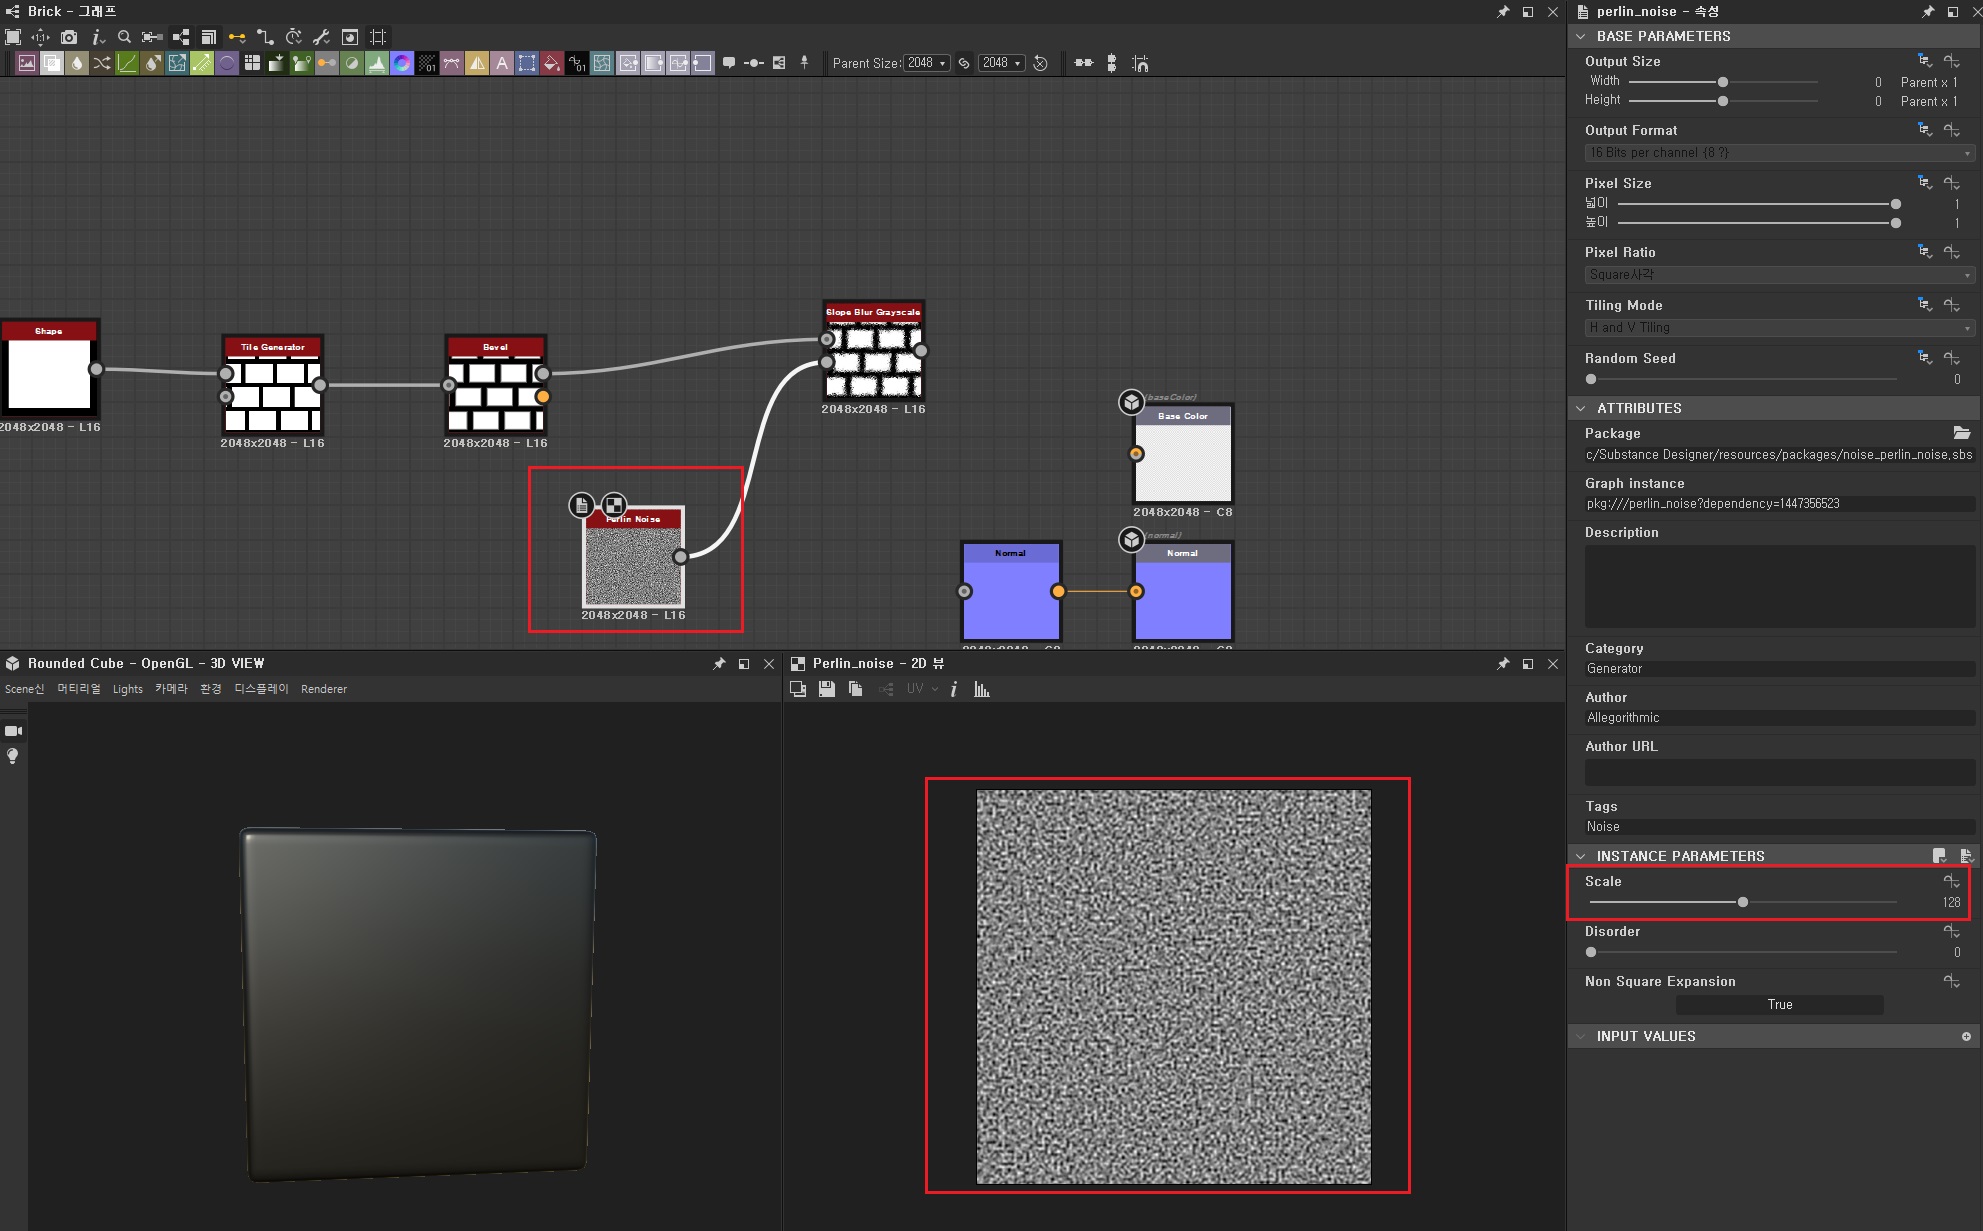This screenshot has height=1231, width=1983.
Task: Add a Levels histogram node from toolbar
Action: coord(377,63)
